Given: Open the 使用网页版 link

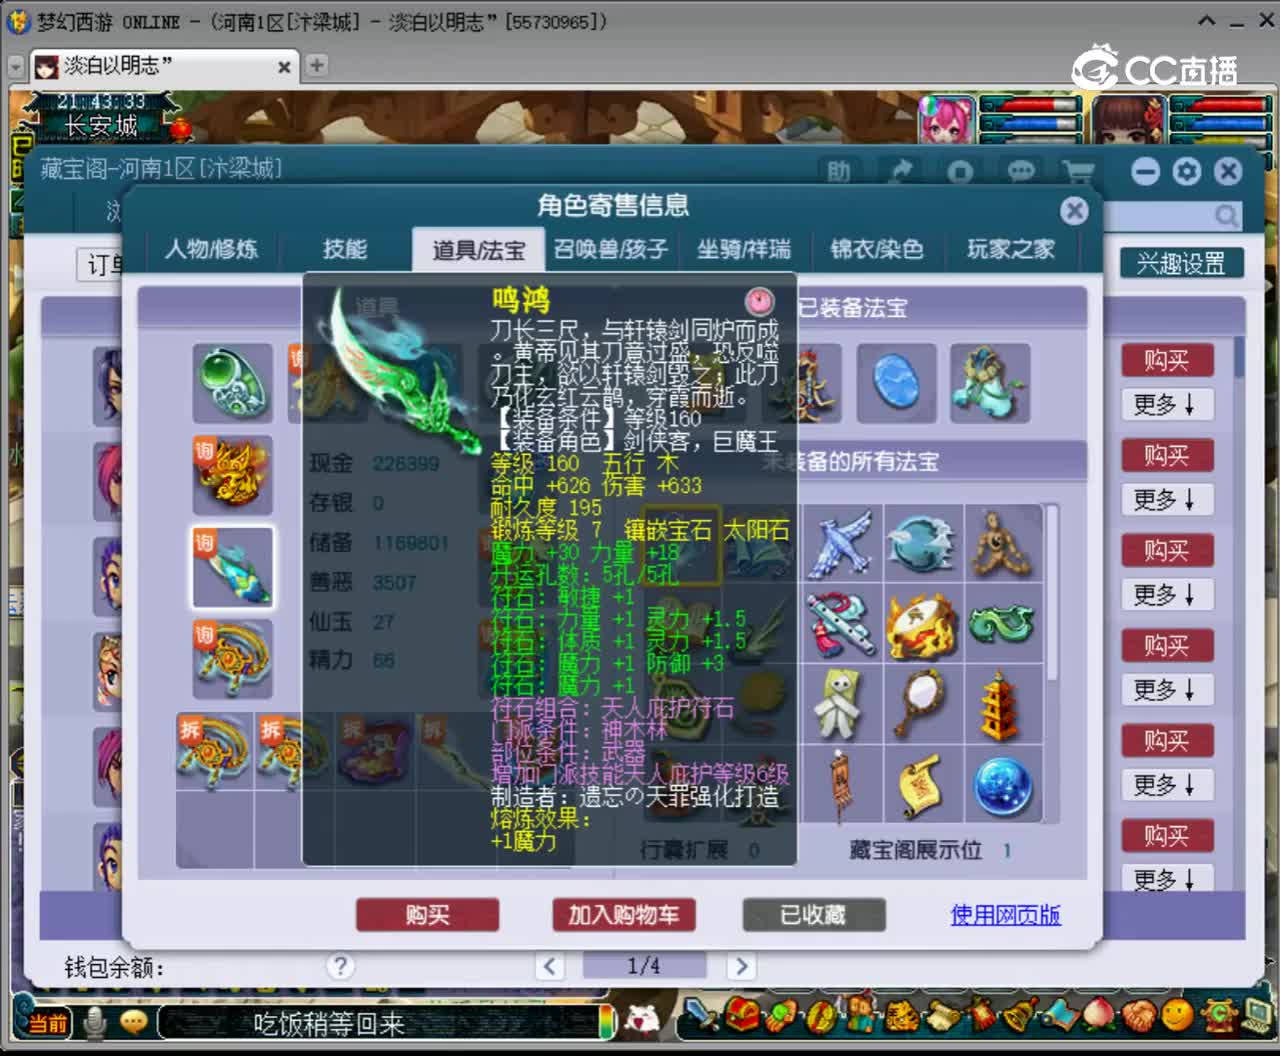Looking at the screenshot, I should coord(1005,915).
